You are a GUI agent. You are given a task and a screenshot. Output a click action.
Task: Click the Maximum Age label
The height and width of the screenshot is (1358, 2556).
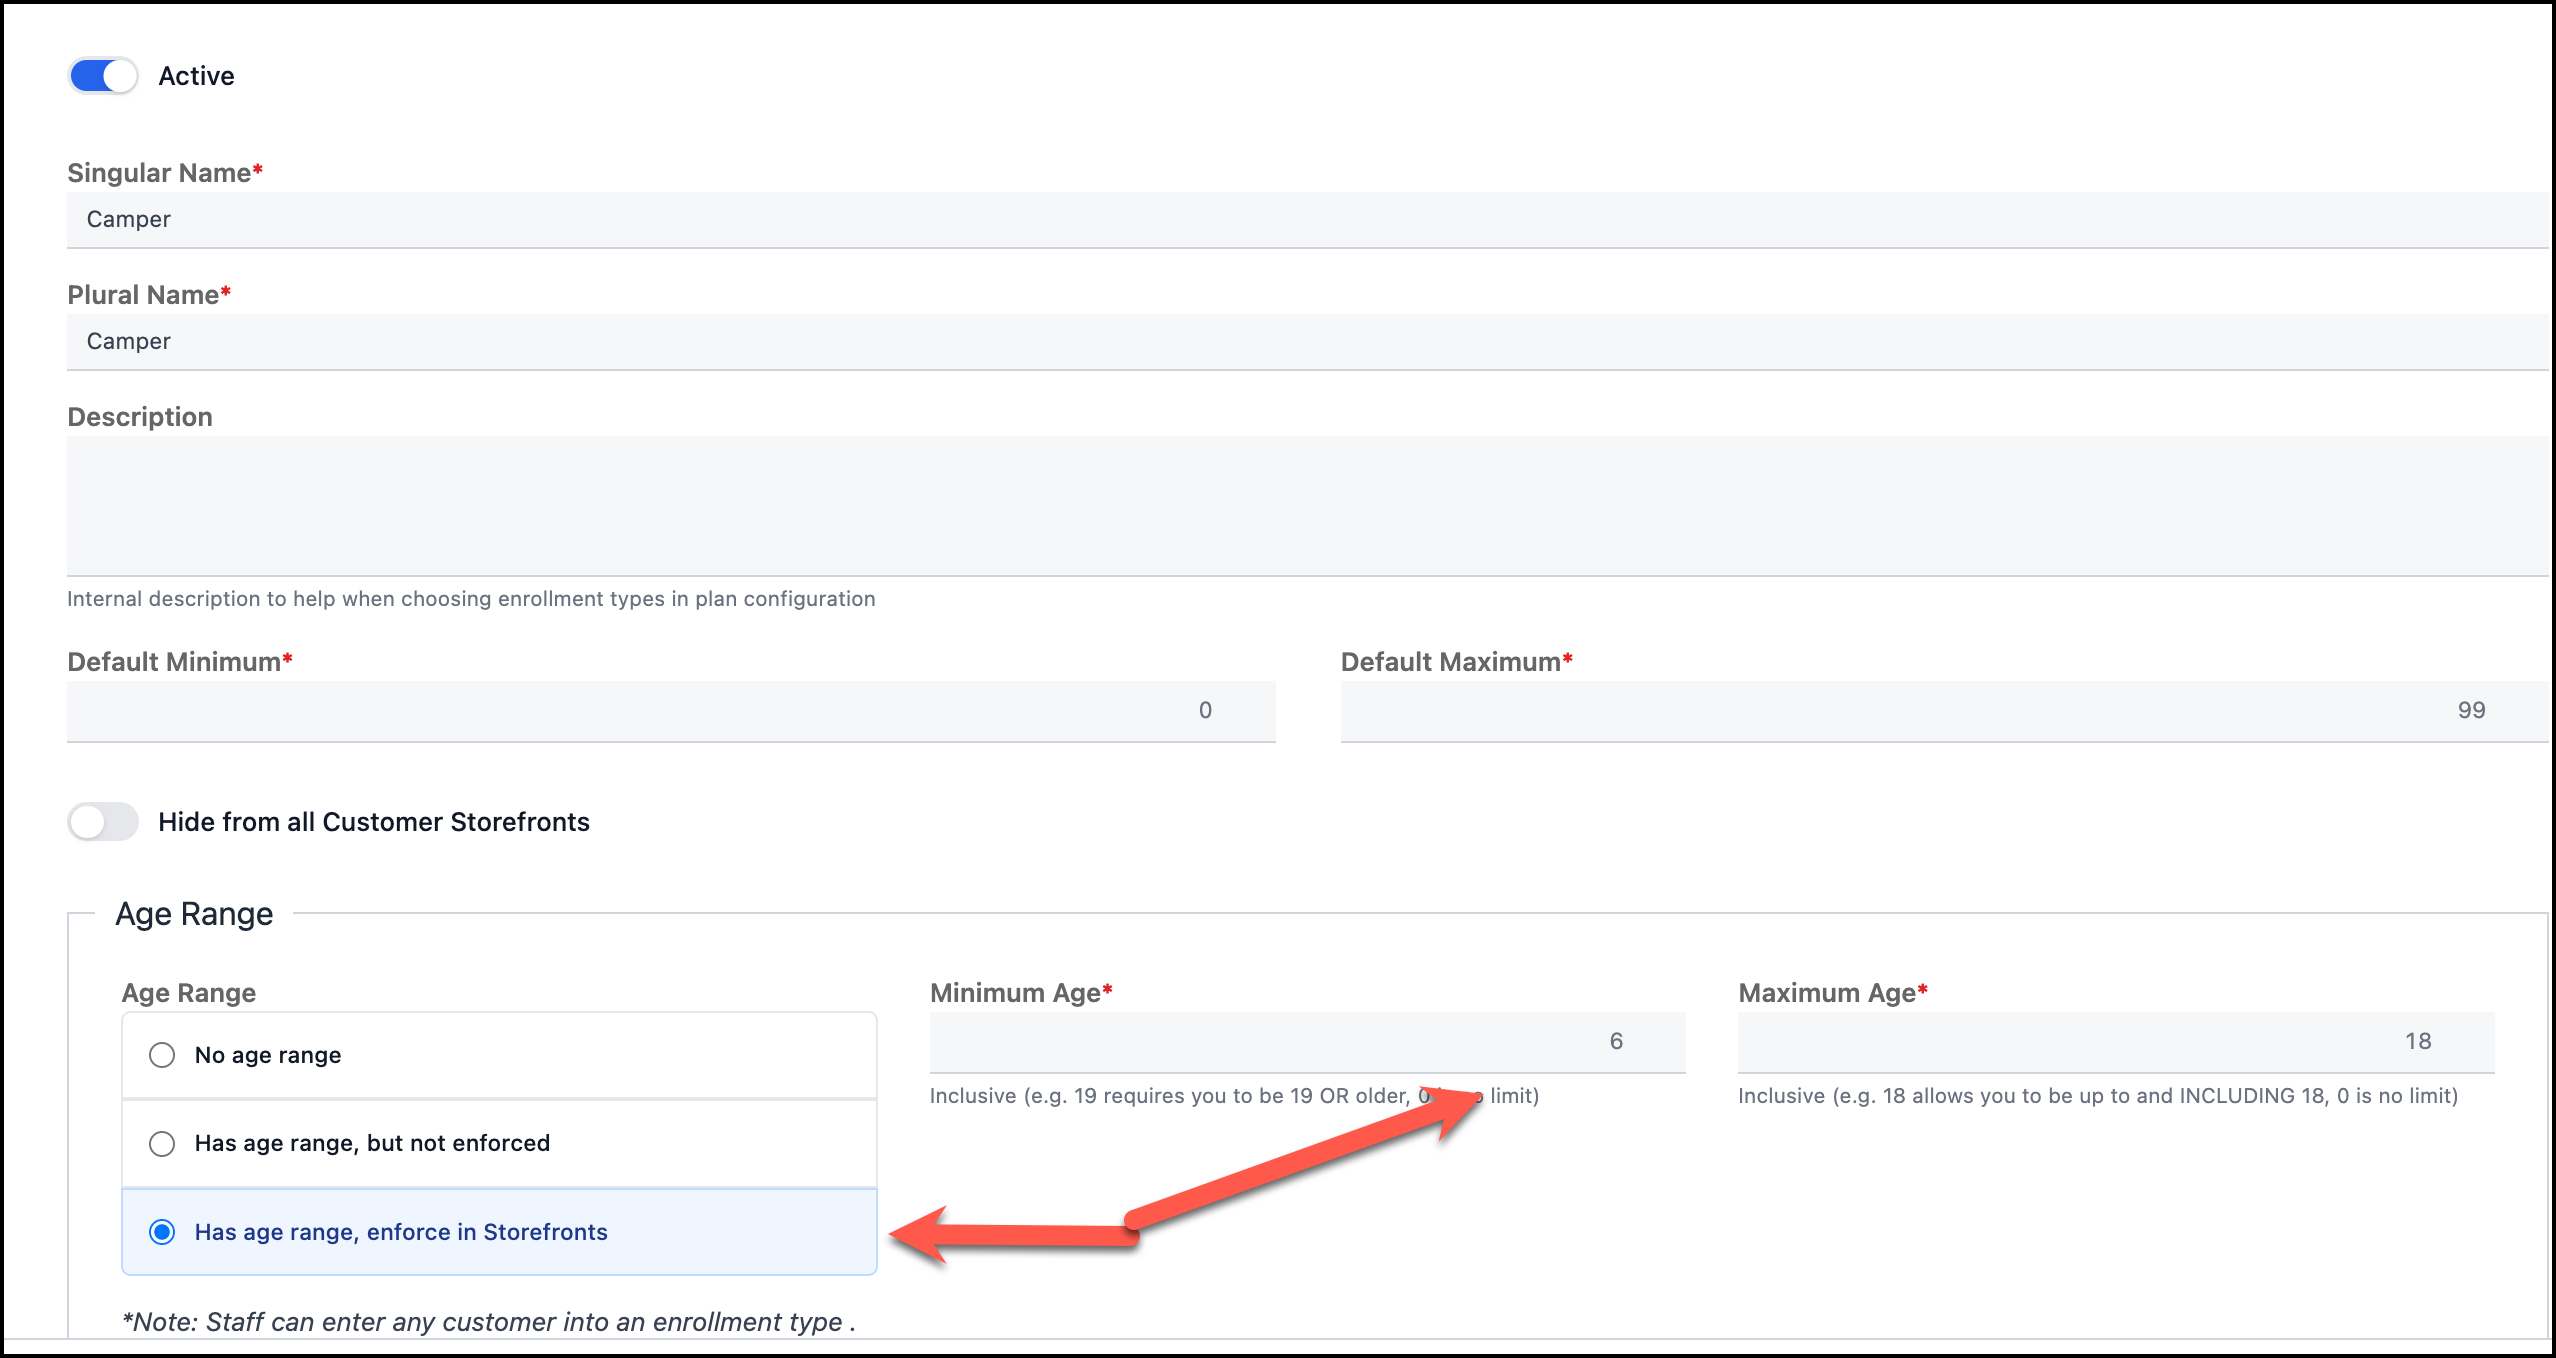click(x=1826, y=993)
